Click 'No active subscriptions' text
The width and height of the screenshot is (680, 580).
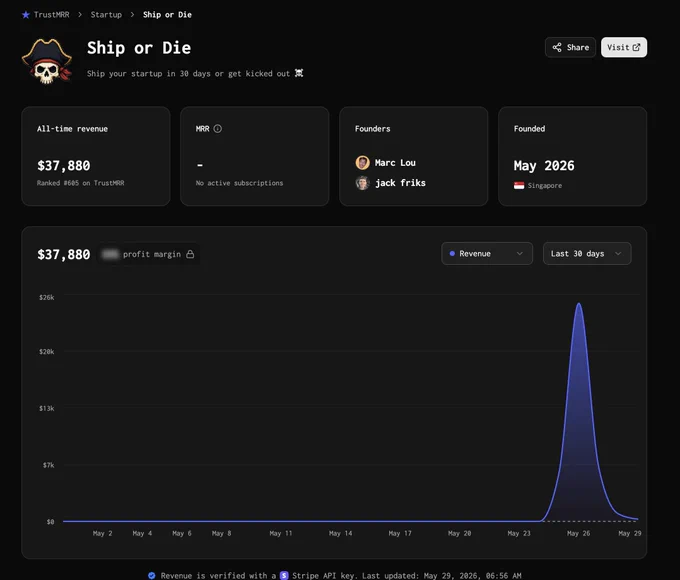pyautogui.click(x=239, y=183)
